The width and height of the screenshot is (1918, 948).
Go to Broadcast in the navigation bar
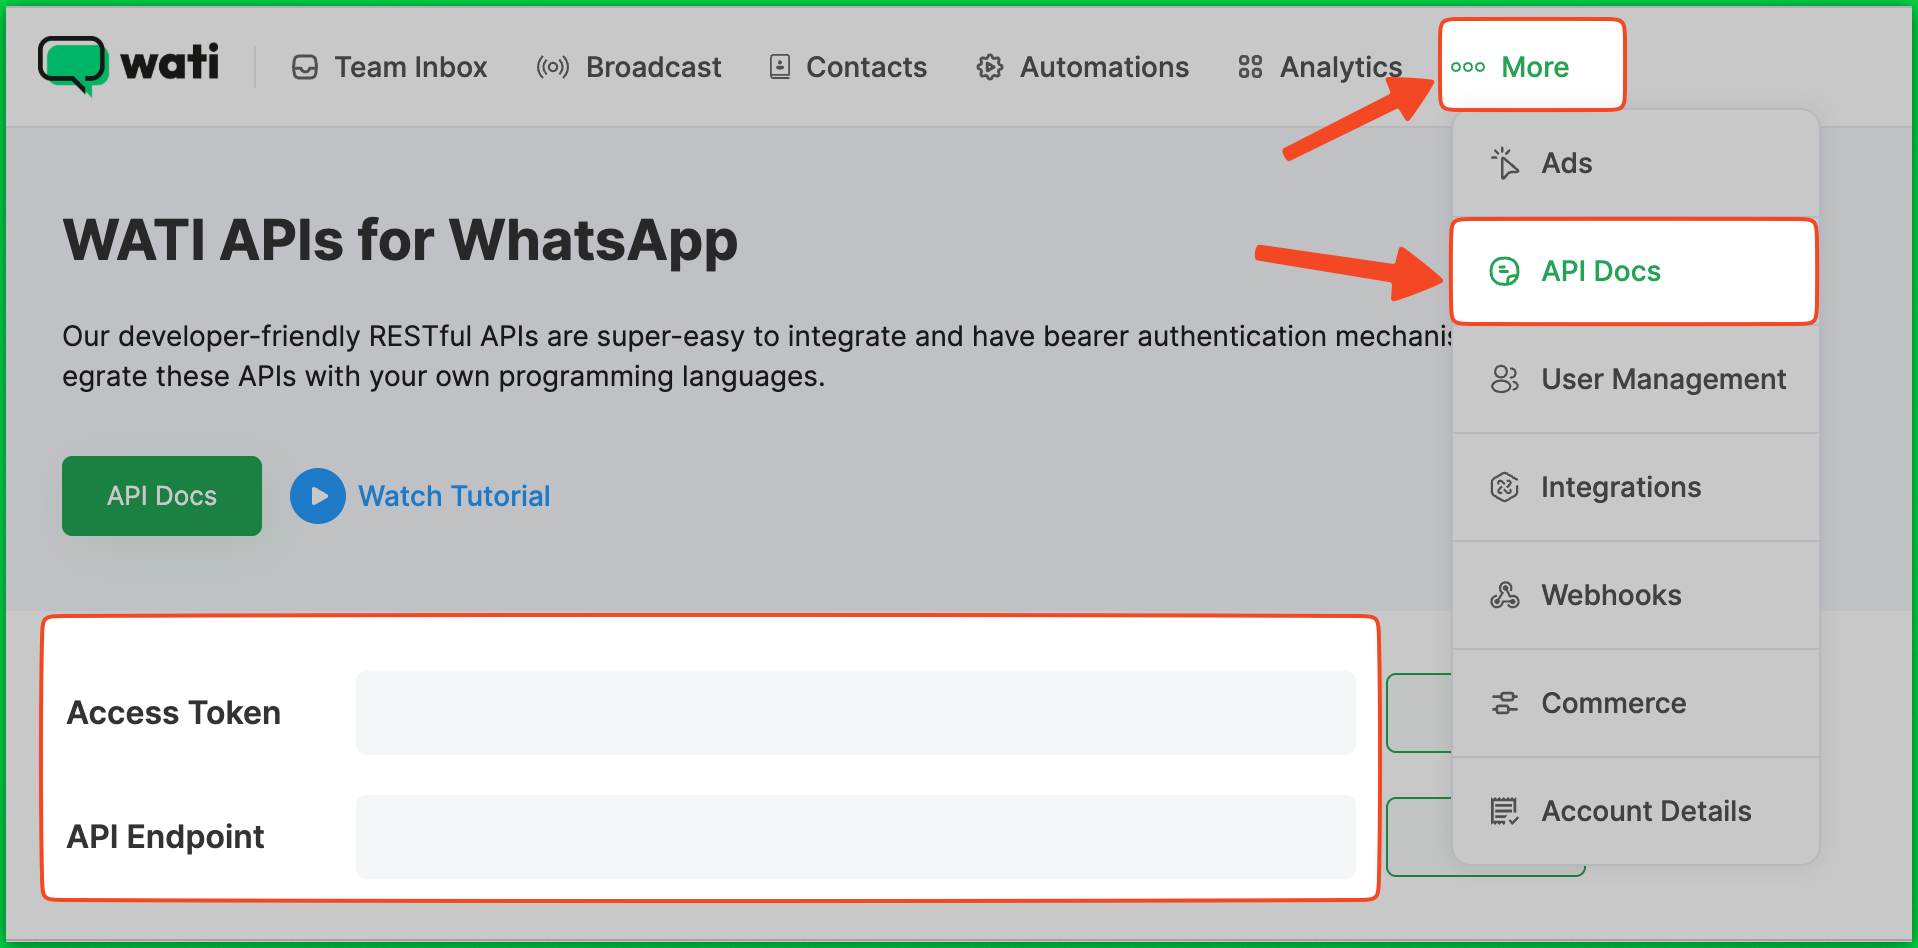653,67
